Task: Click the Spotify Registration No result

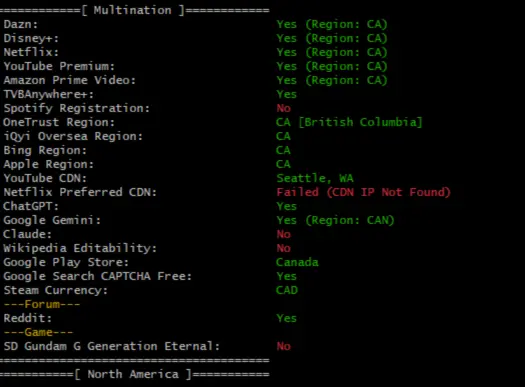Action: (x=284, y=108)
